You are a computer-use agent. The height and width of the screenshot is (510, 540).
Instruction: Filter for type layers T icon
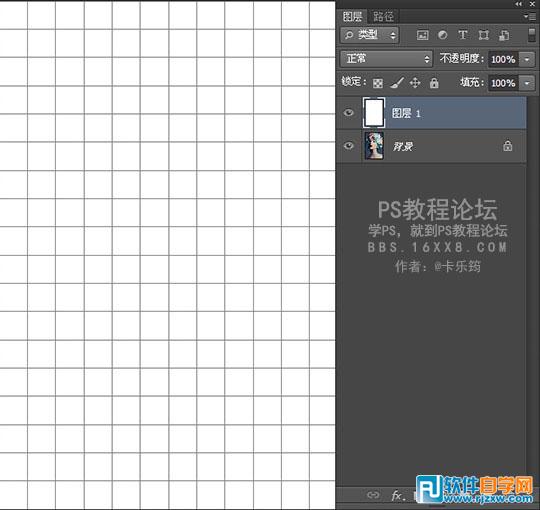click(463, 35)
